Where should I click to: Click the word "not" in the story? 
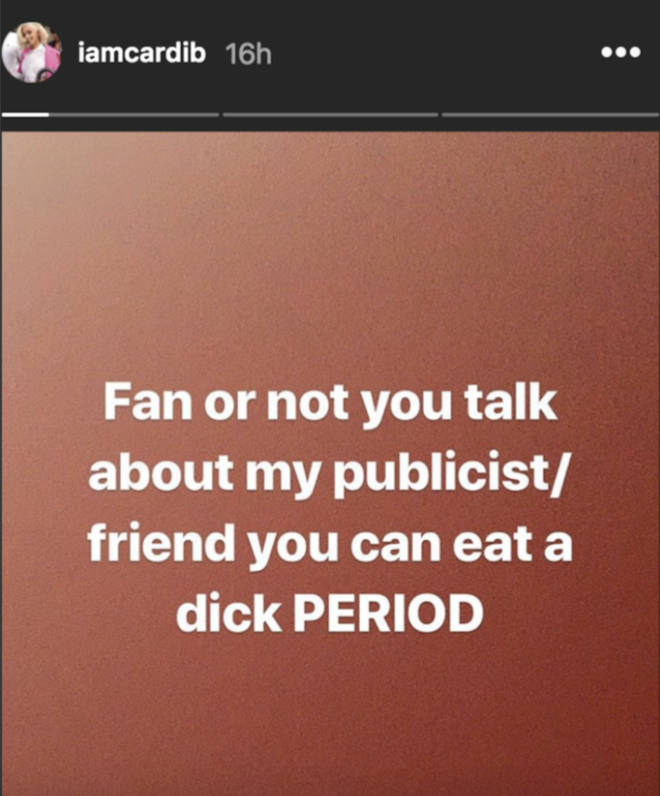[308, 404]
